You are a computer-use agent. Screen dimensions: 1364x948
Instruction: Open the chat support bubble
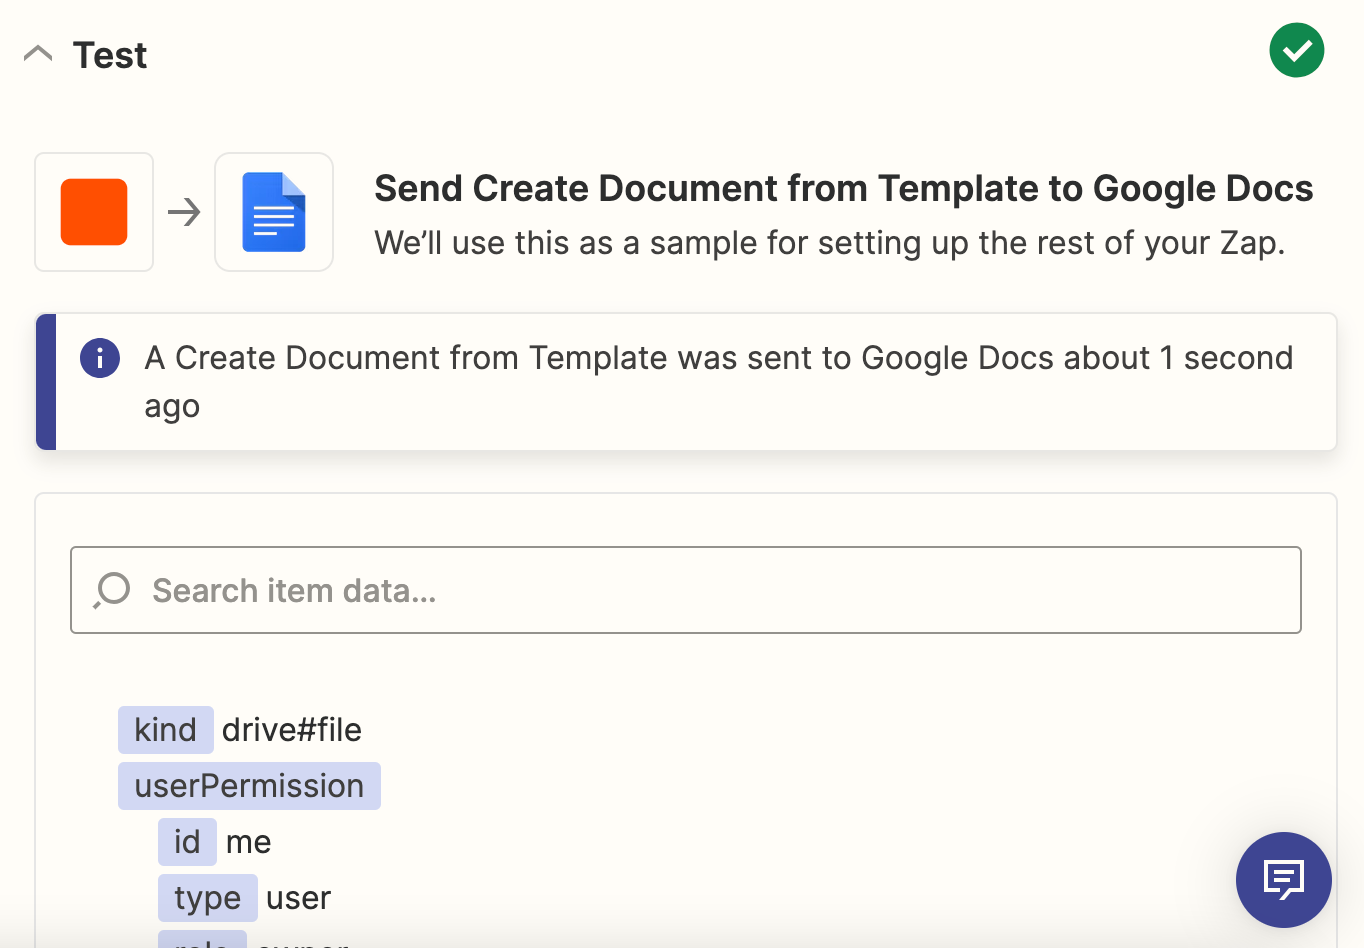[1284, 880]
